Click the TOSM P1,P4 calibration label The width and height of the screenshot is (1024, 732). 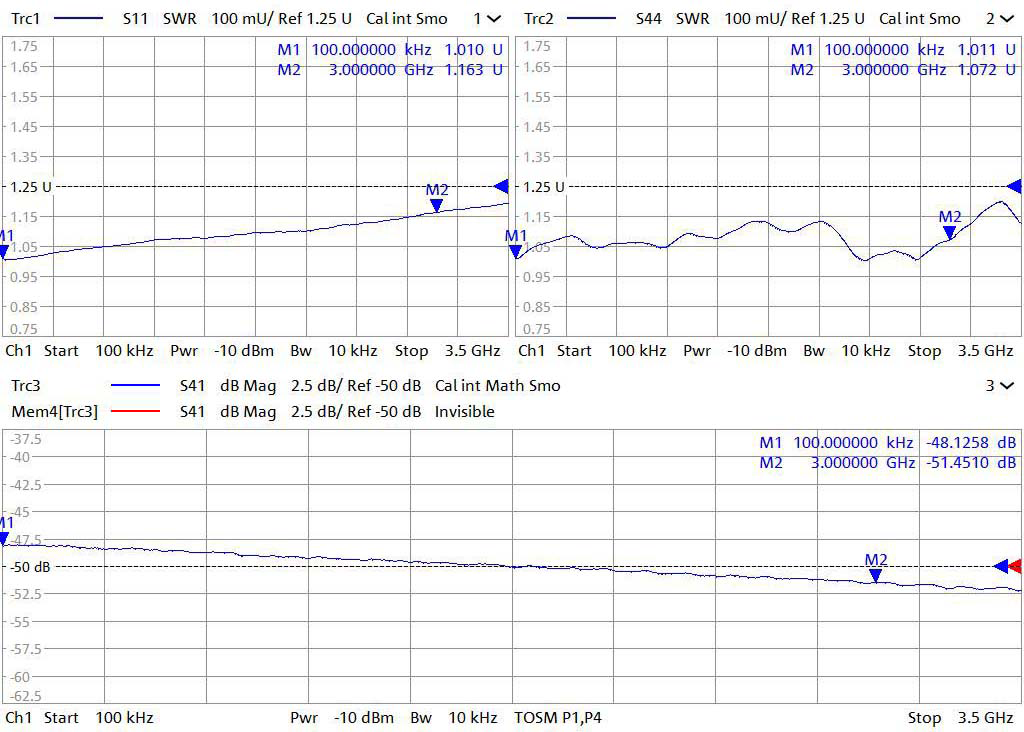pyautogui.click(x=558, y=718)
